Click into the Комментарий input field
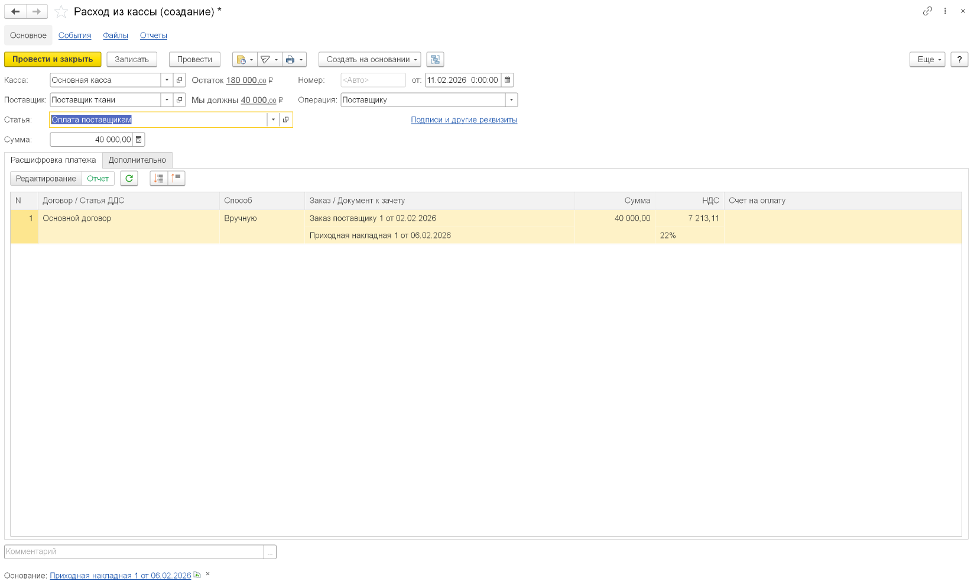Screen dimensions: 974x585 pyautogui.click(x=133, y=551)
